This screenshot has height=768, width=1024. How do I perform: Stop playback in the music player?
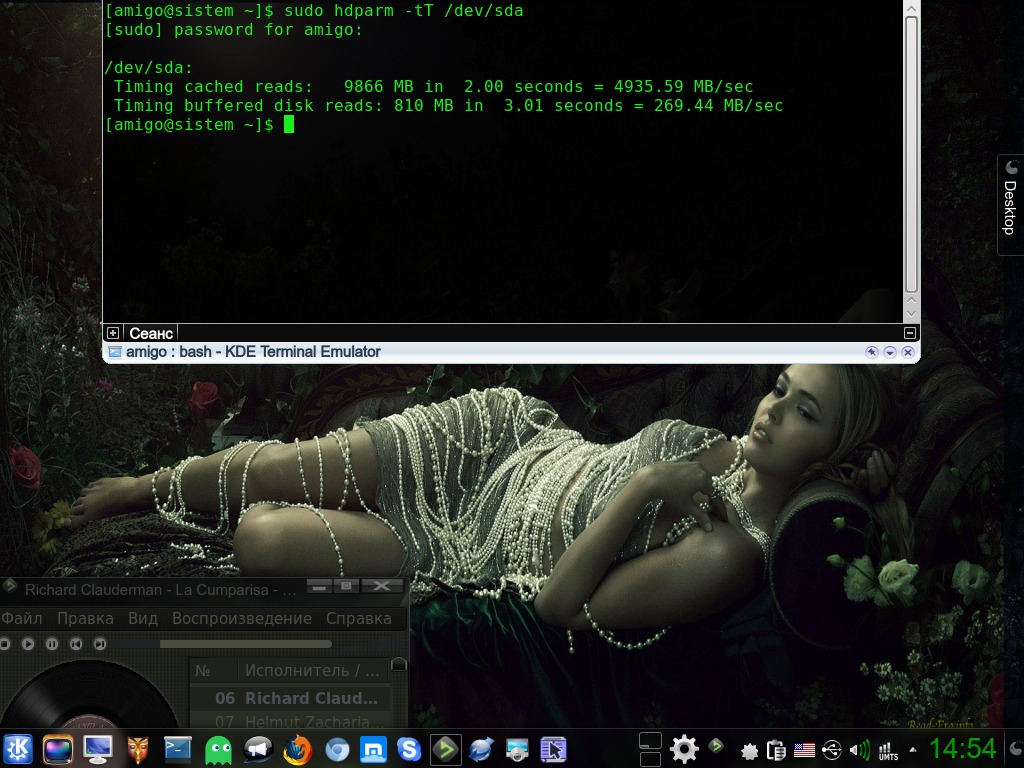tap(5, 644)
